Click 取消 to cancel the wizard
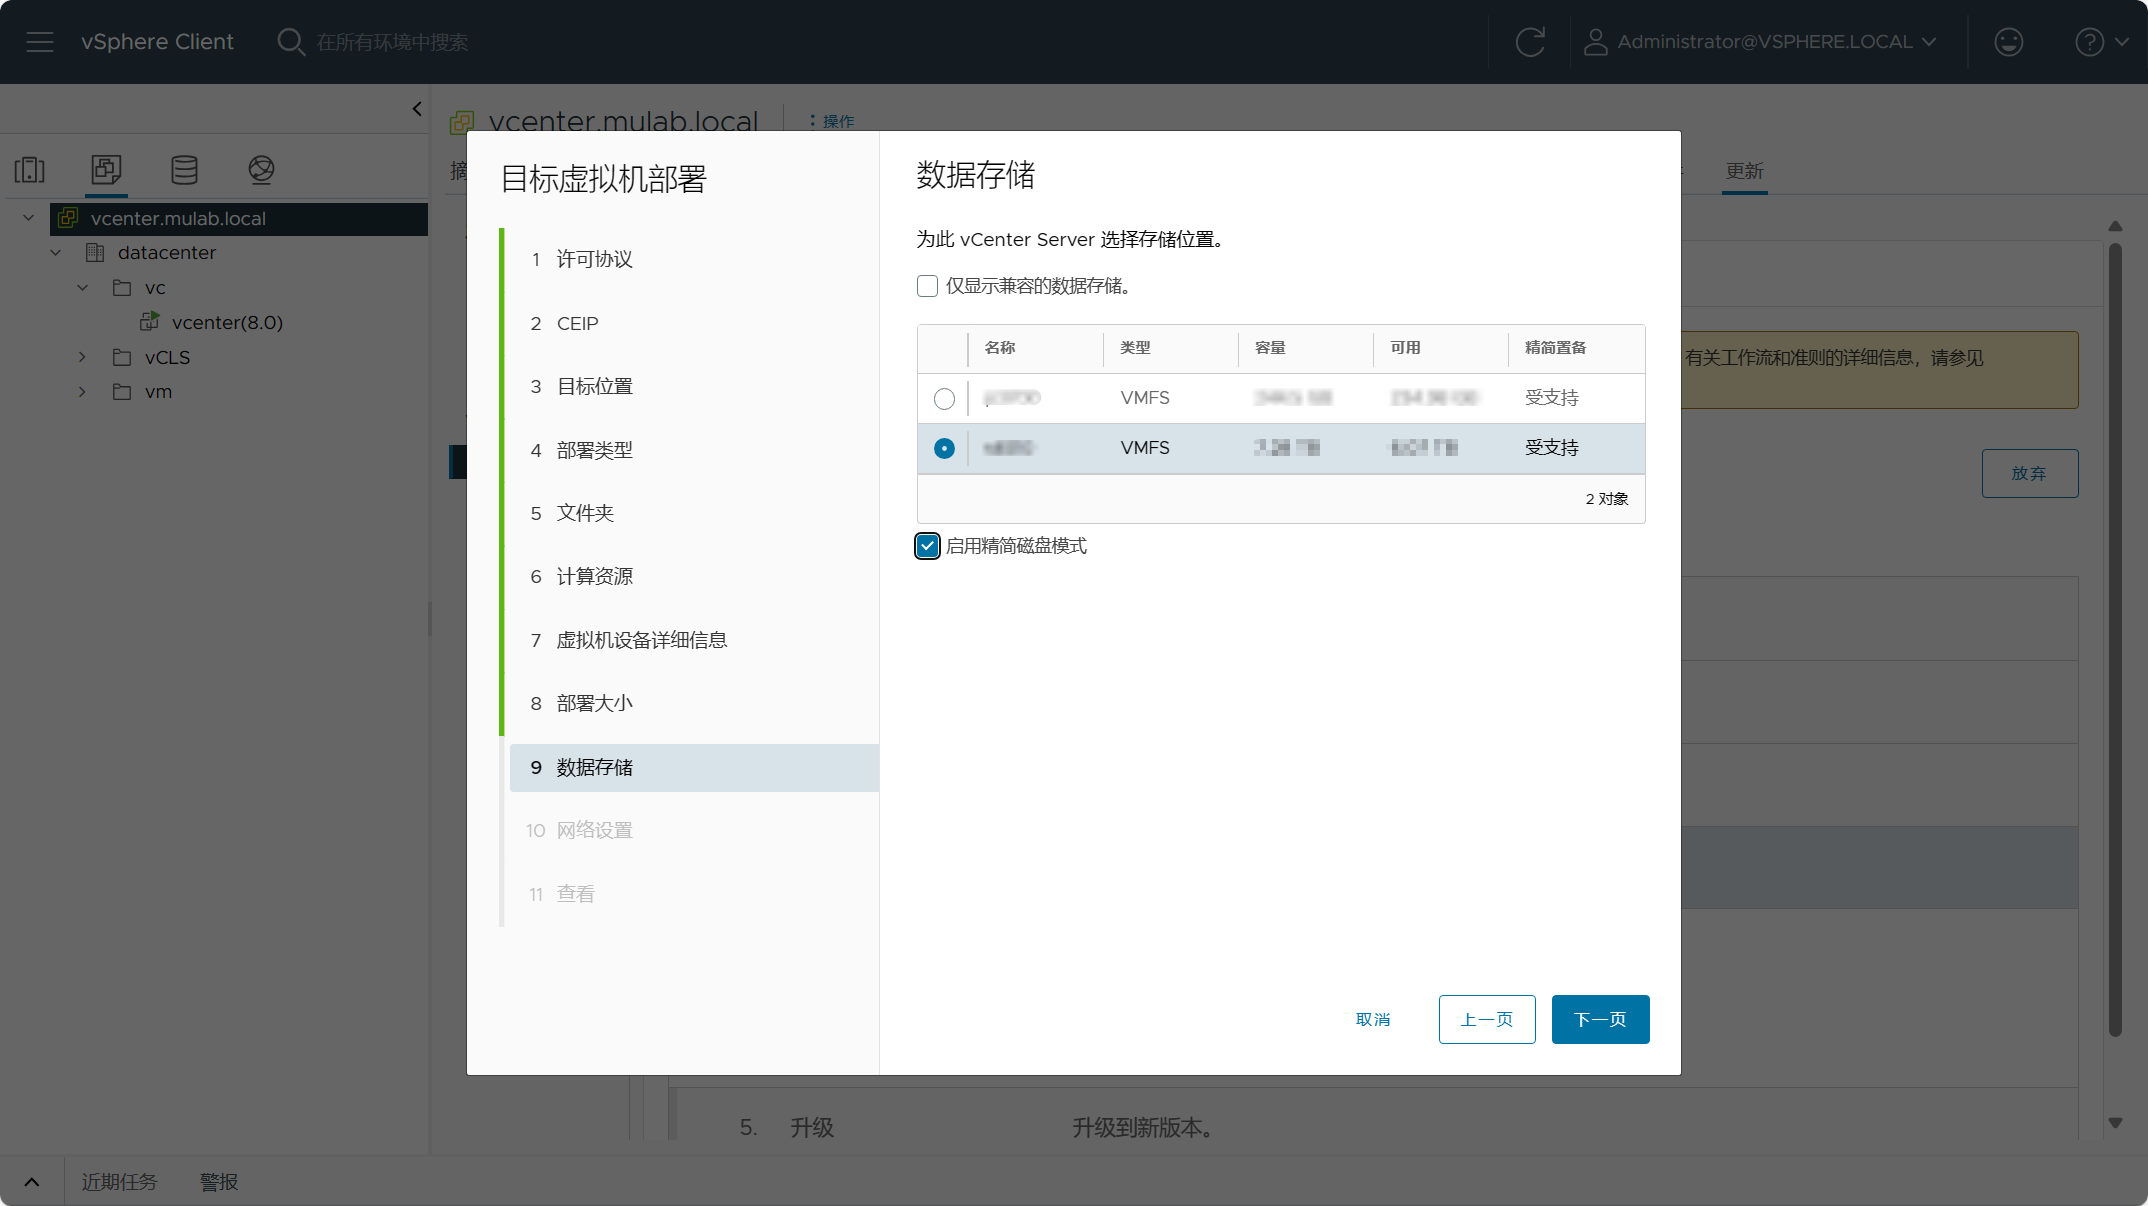 [x=1373, y=1020]
